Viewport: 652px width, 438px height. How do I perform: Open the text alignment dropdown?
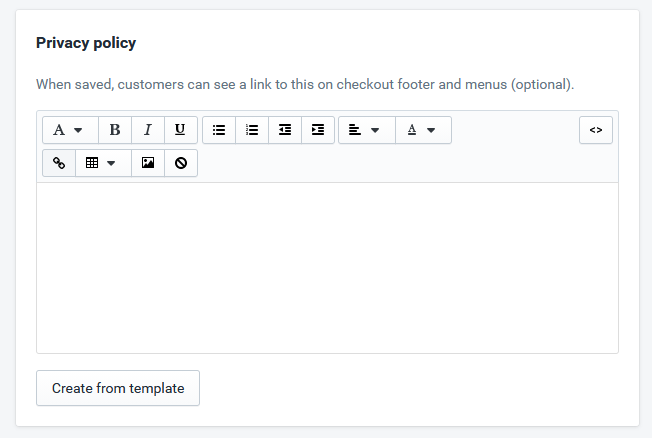367,130
